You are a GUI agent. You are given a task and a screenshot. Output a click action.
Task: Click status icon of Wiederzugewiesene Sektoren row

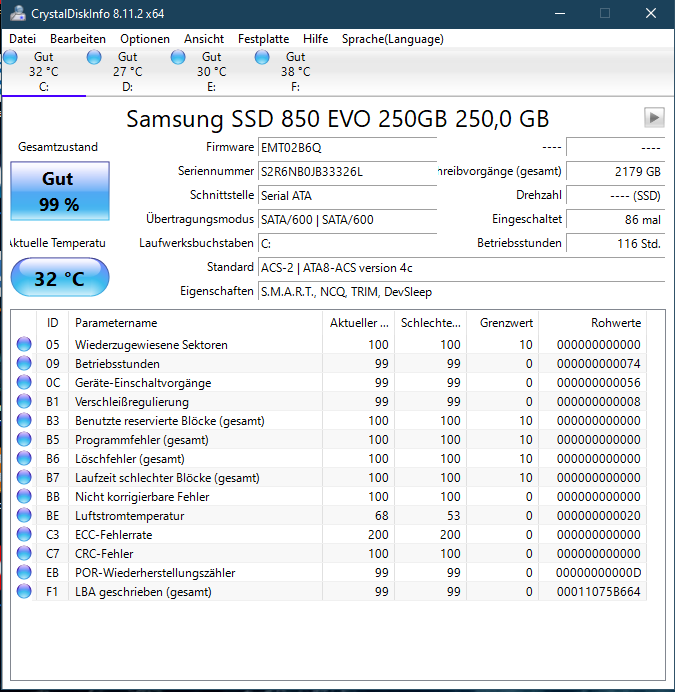[x=24, y=344]
